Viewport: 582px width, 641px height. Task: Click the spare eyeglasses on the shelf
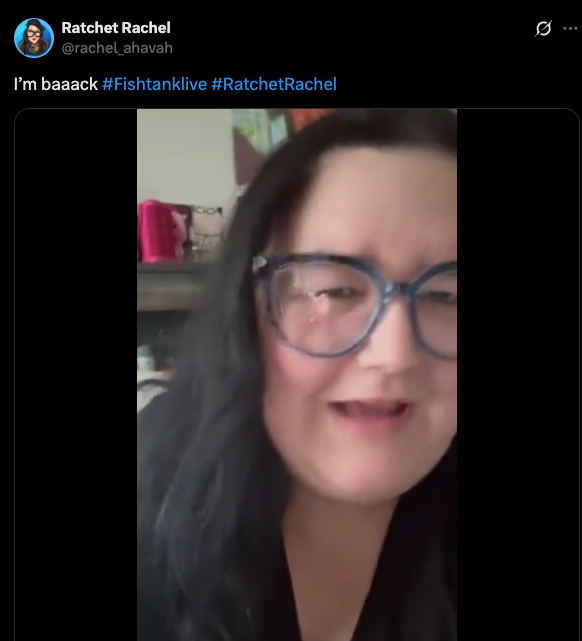tap(208, 227)
